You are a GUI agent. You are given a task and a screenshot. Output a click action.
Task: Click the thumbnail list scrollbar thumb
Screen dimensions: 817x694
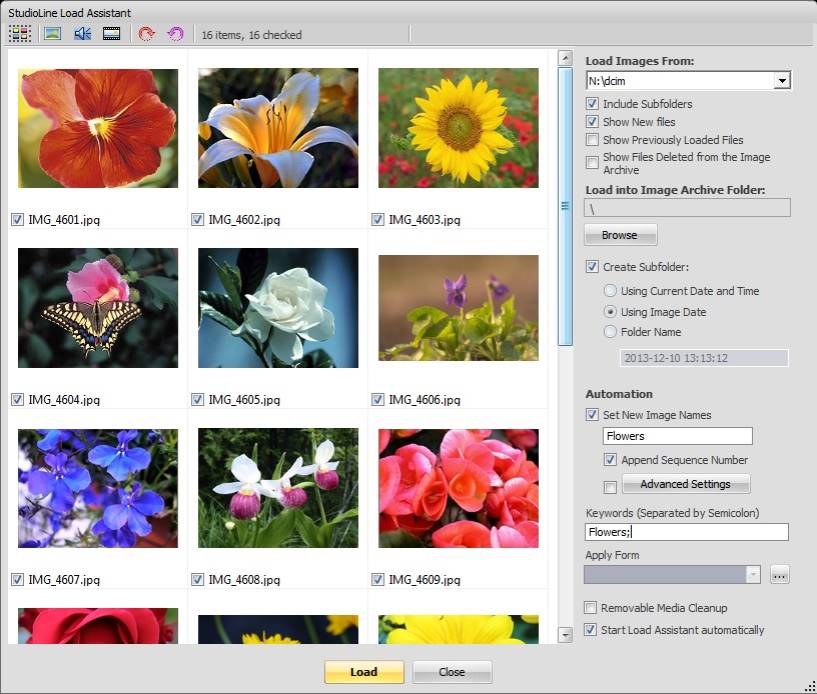pos(565,206)
